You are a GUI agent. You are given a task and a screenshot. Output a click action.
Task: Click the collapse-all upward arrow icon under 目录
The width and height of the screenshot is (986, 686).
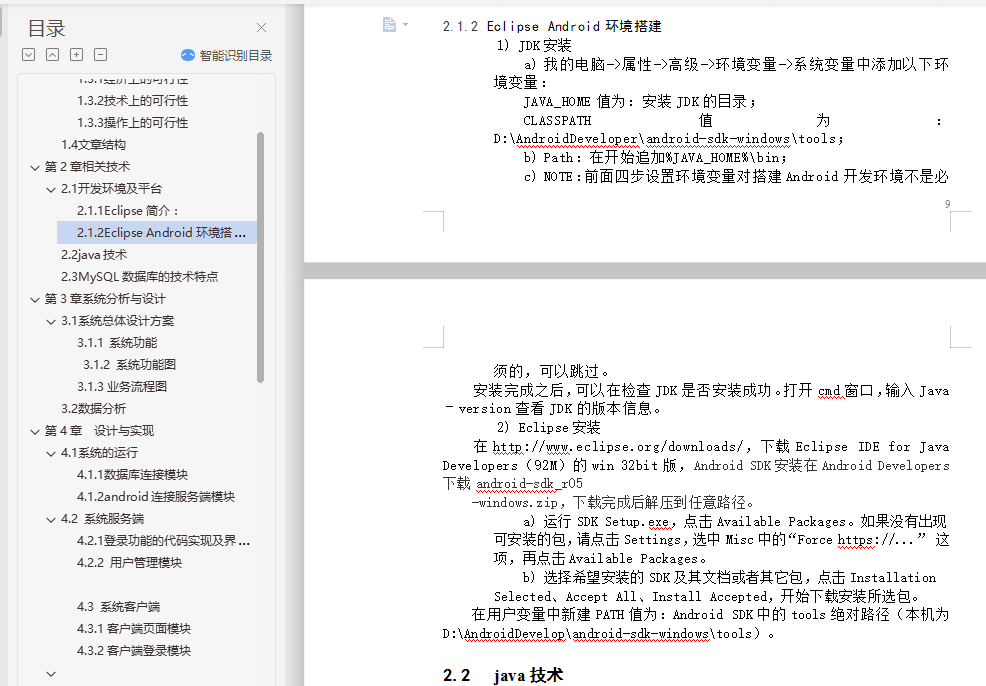pyautogui.click(x=52, y=55)
